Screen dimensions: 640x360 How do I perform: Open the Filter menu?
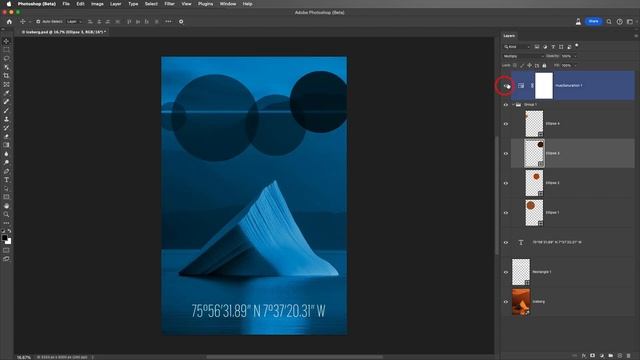[x=169, y=4]
